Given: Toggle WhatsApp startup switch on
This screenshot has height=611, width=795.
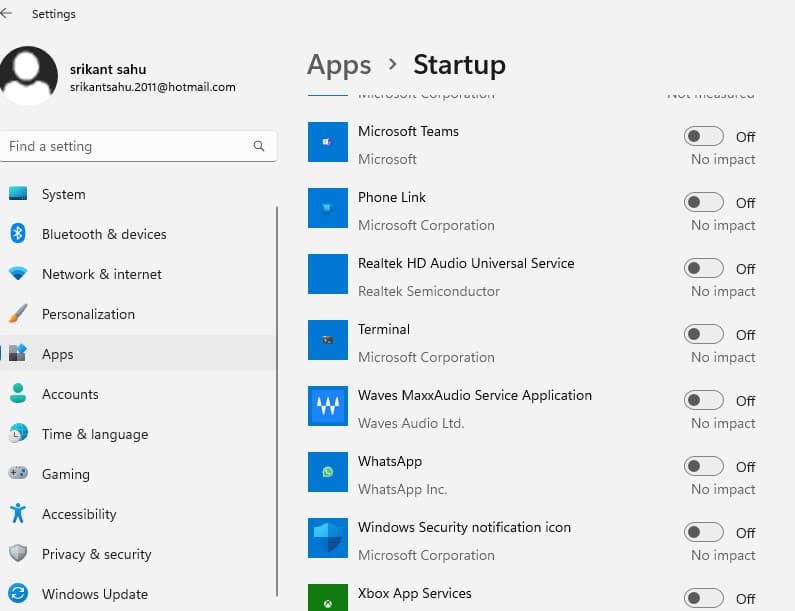Looking at the screenshot, I should point(703,466).
